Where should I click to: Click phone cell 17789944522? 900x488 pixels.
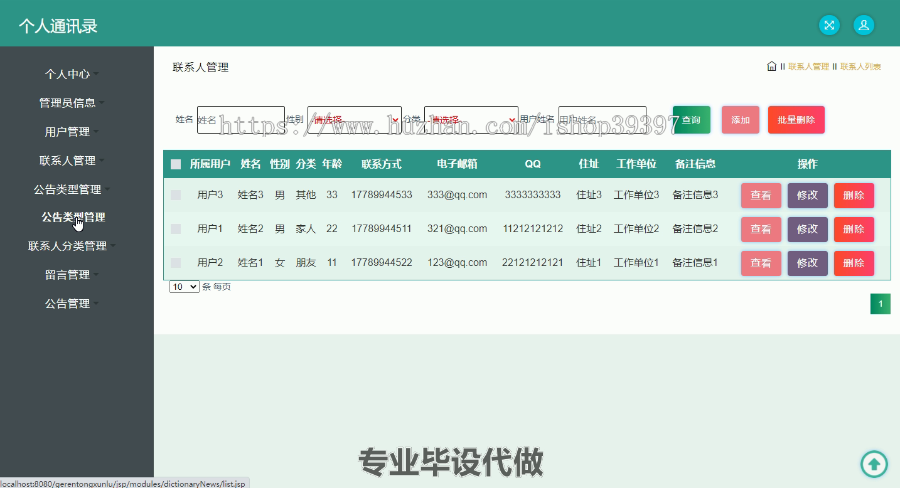pyautogui.click(x=382, y=262)
